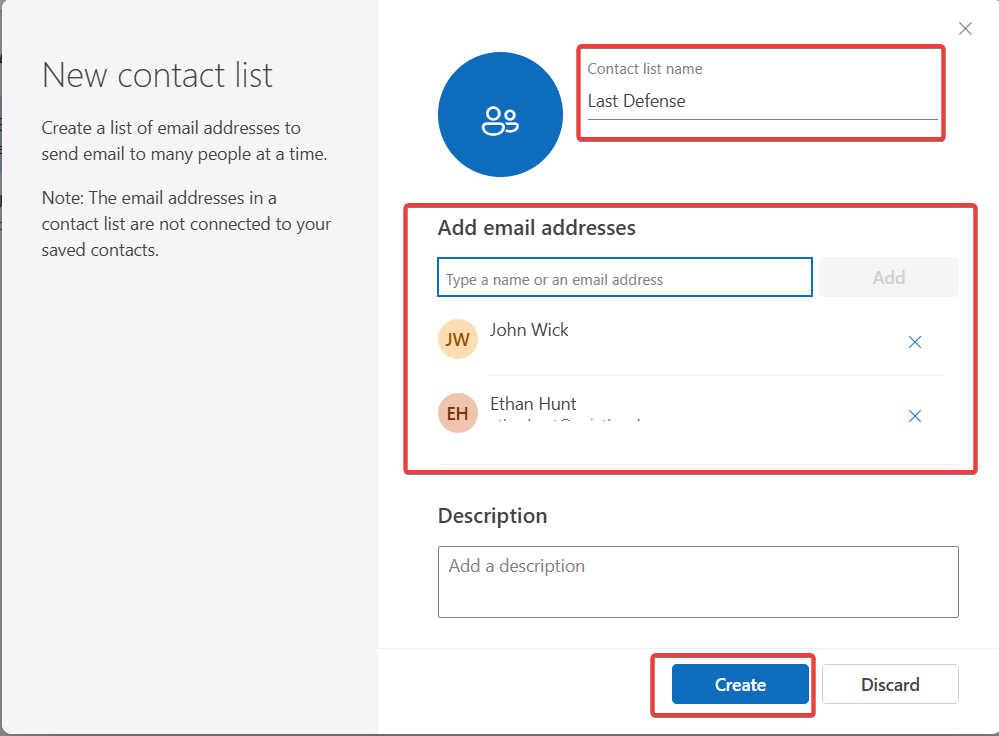Screen dimensions: 999x736
Task: Click the EH initials avatar
Action: (x=458, y=413)
